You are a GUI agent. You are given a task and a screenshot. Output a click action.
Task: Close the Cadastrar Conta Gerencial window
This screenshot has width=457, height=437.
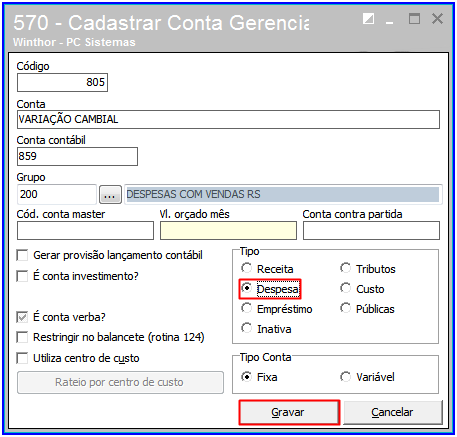pos(437,19)
